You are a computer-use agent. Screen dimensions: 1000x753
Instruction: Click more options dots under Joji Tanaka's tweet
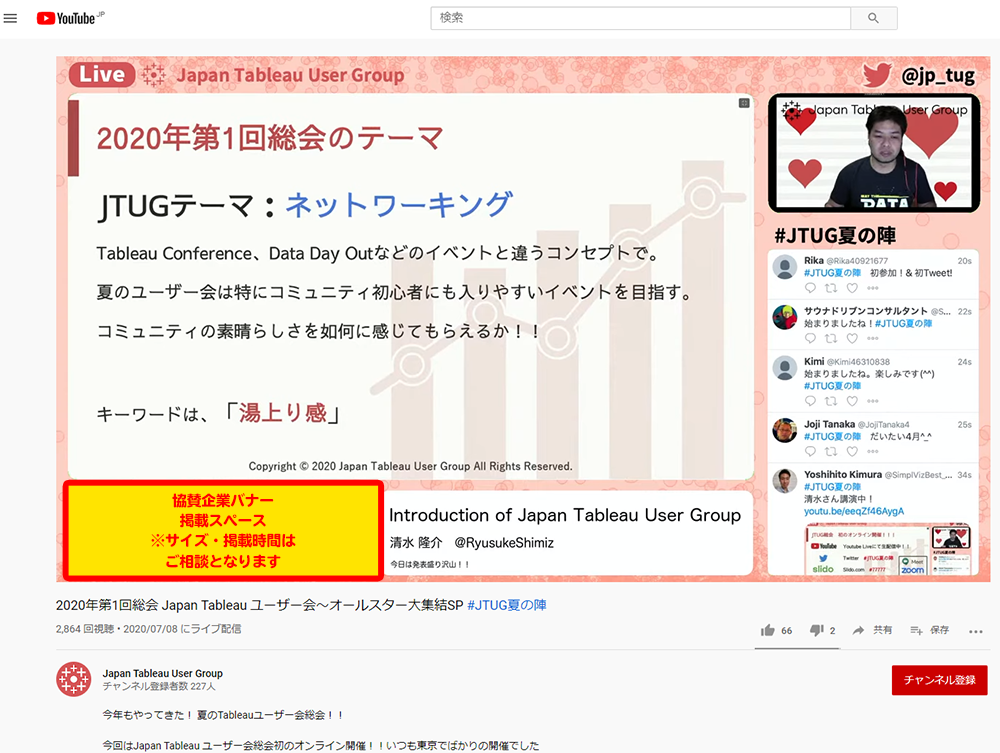click(872, 451)
